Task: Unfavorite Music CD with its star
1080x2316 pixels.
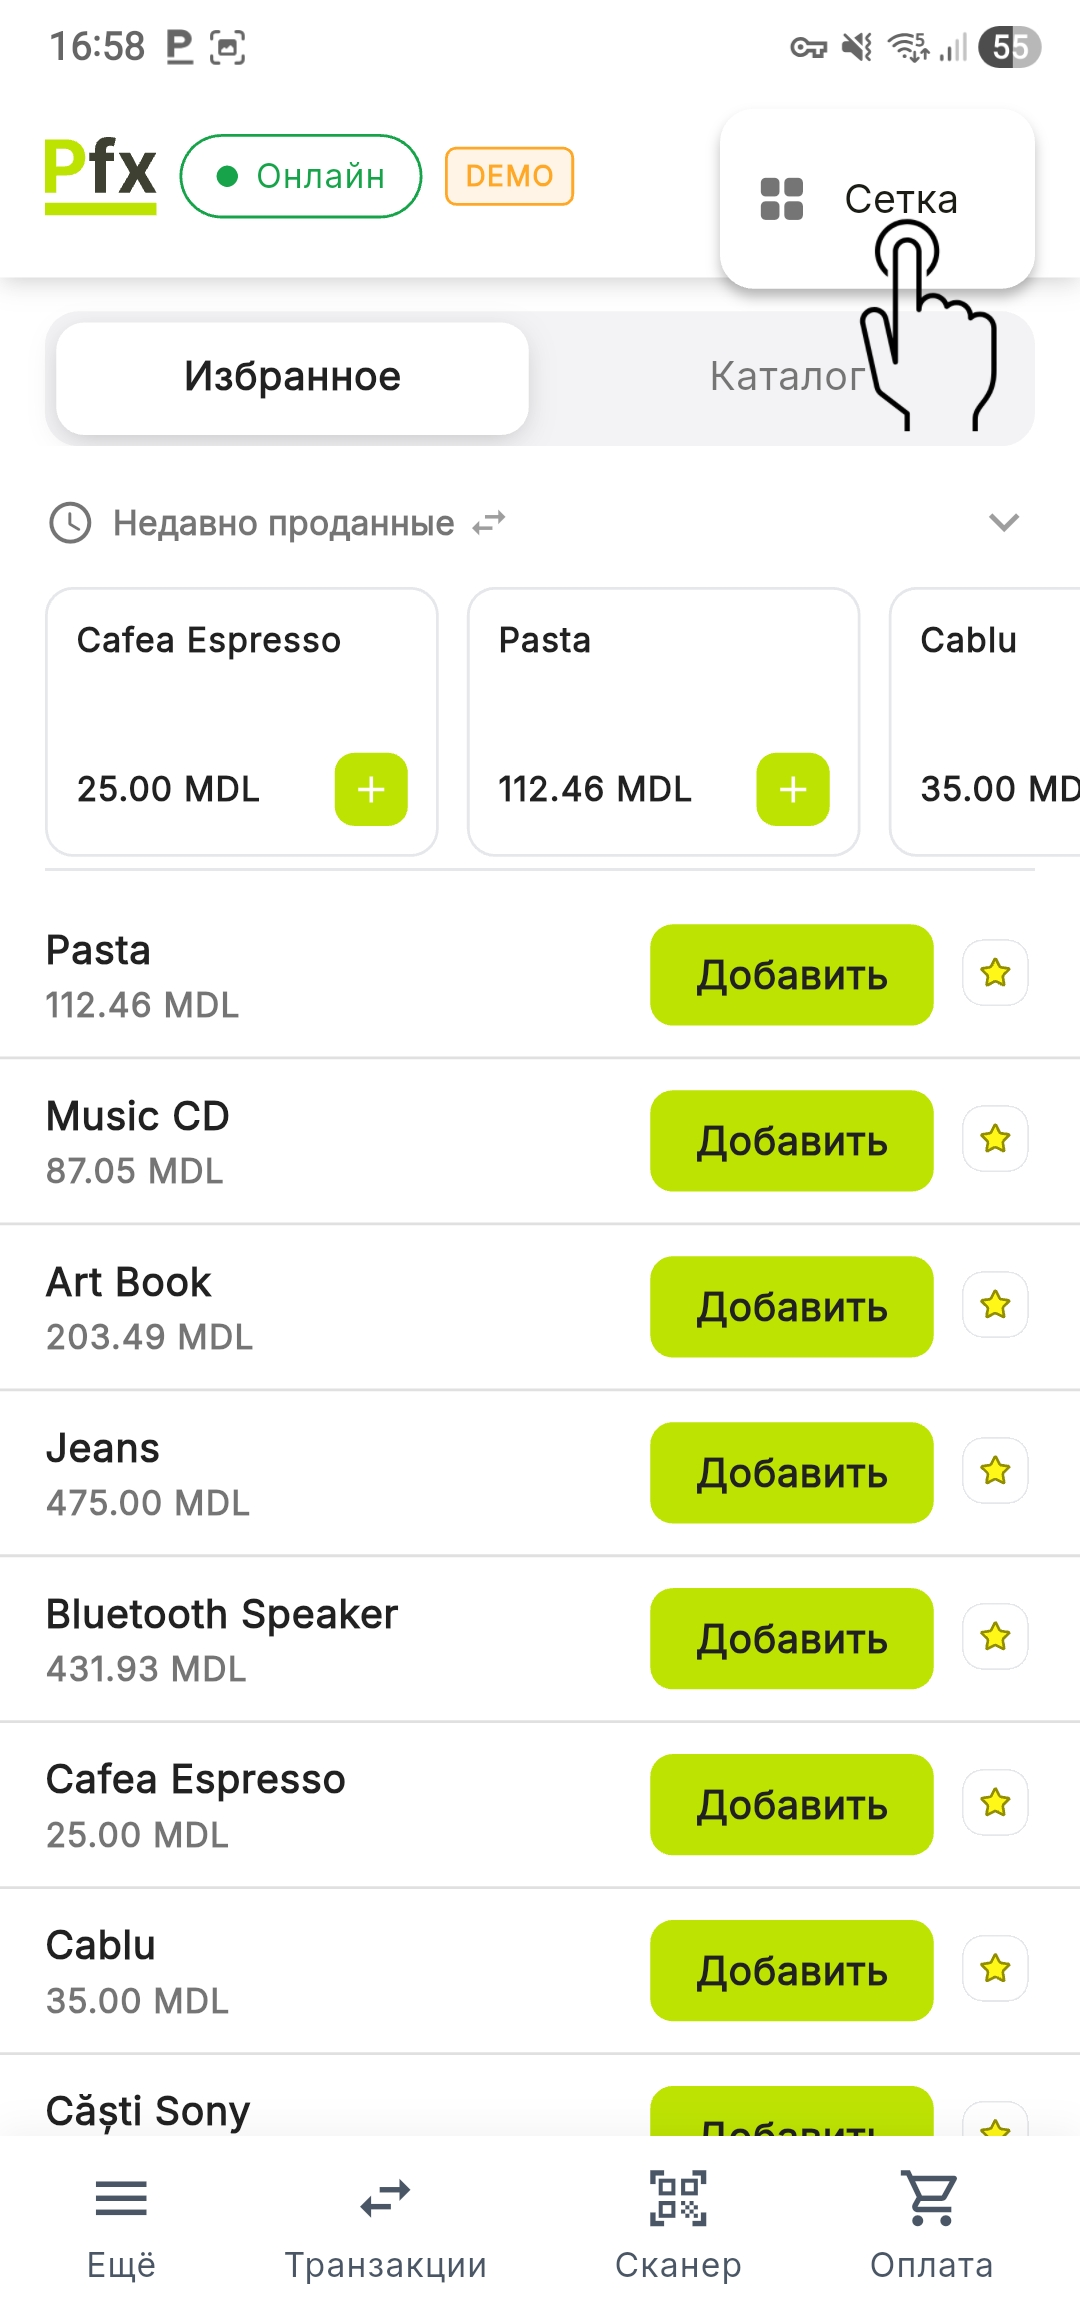Action: [x=995, y=1139]
